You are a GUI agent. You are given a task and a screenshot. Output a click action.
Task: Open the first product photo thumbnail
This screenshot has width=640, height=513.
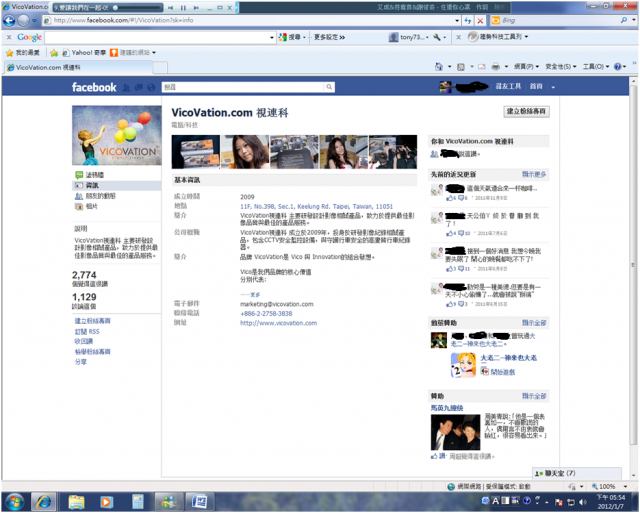coord(196,152)
